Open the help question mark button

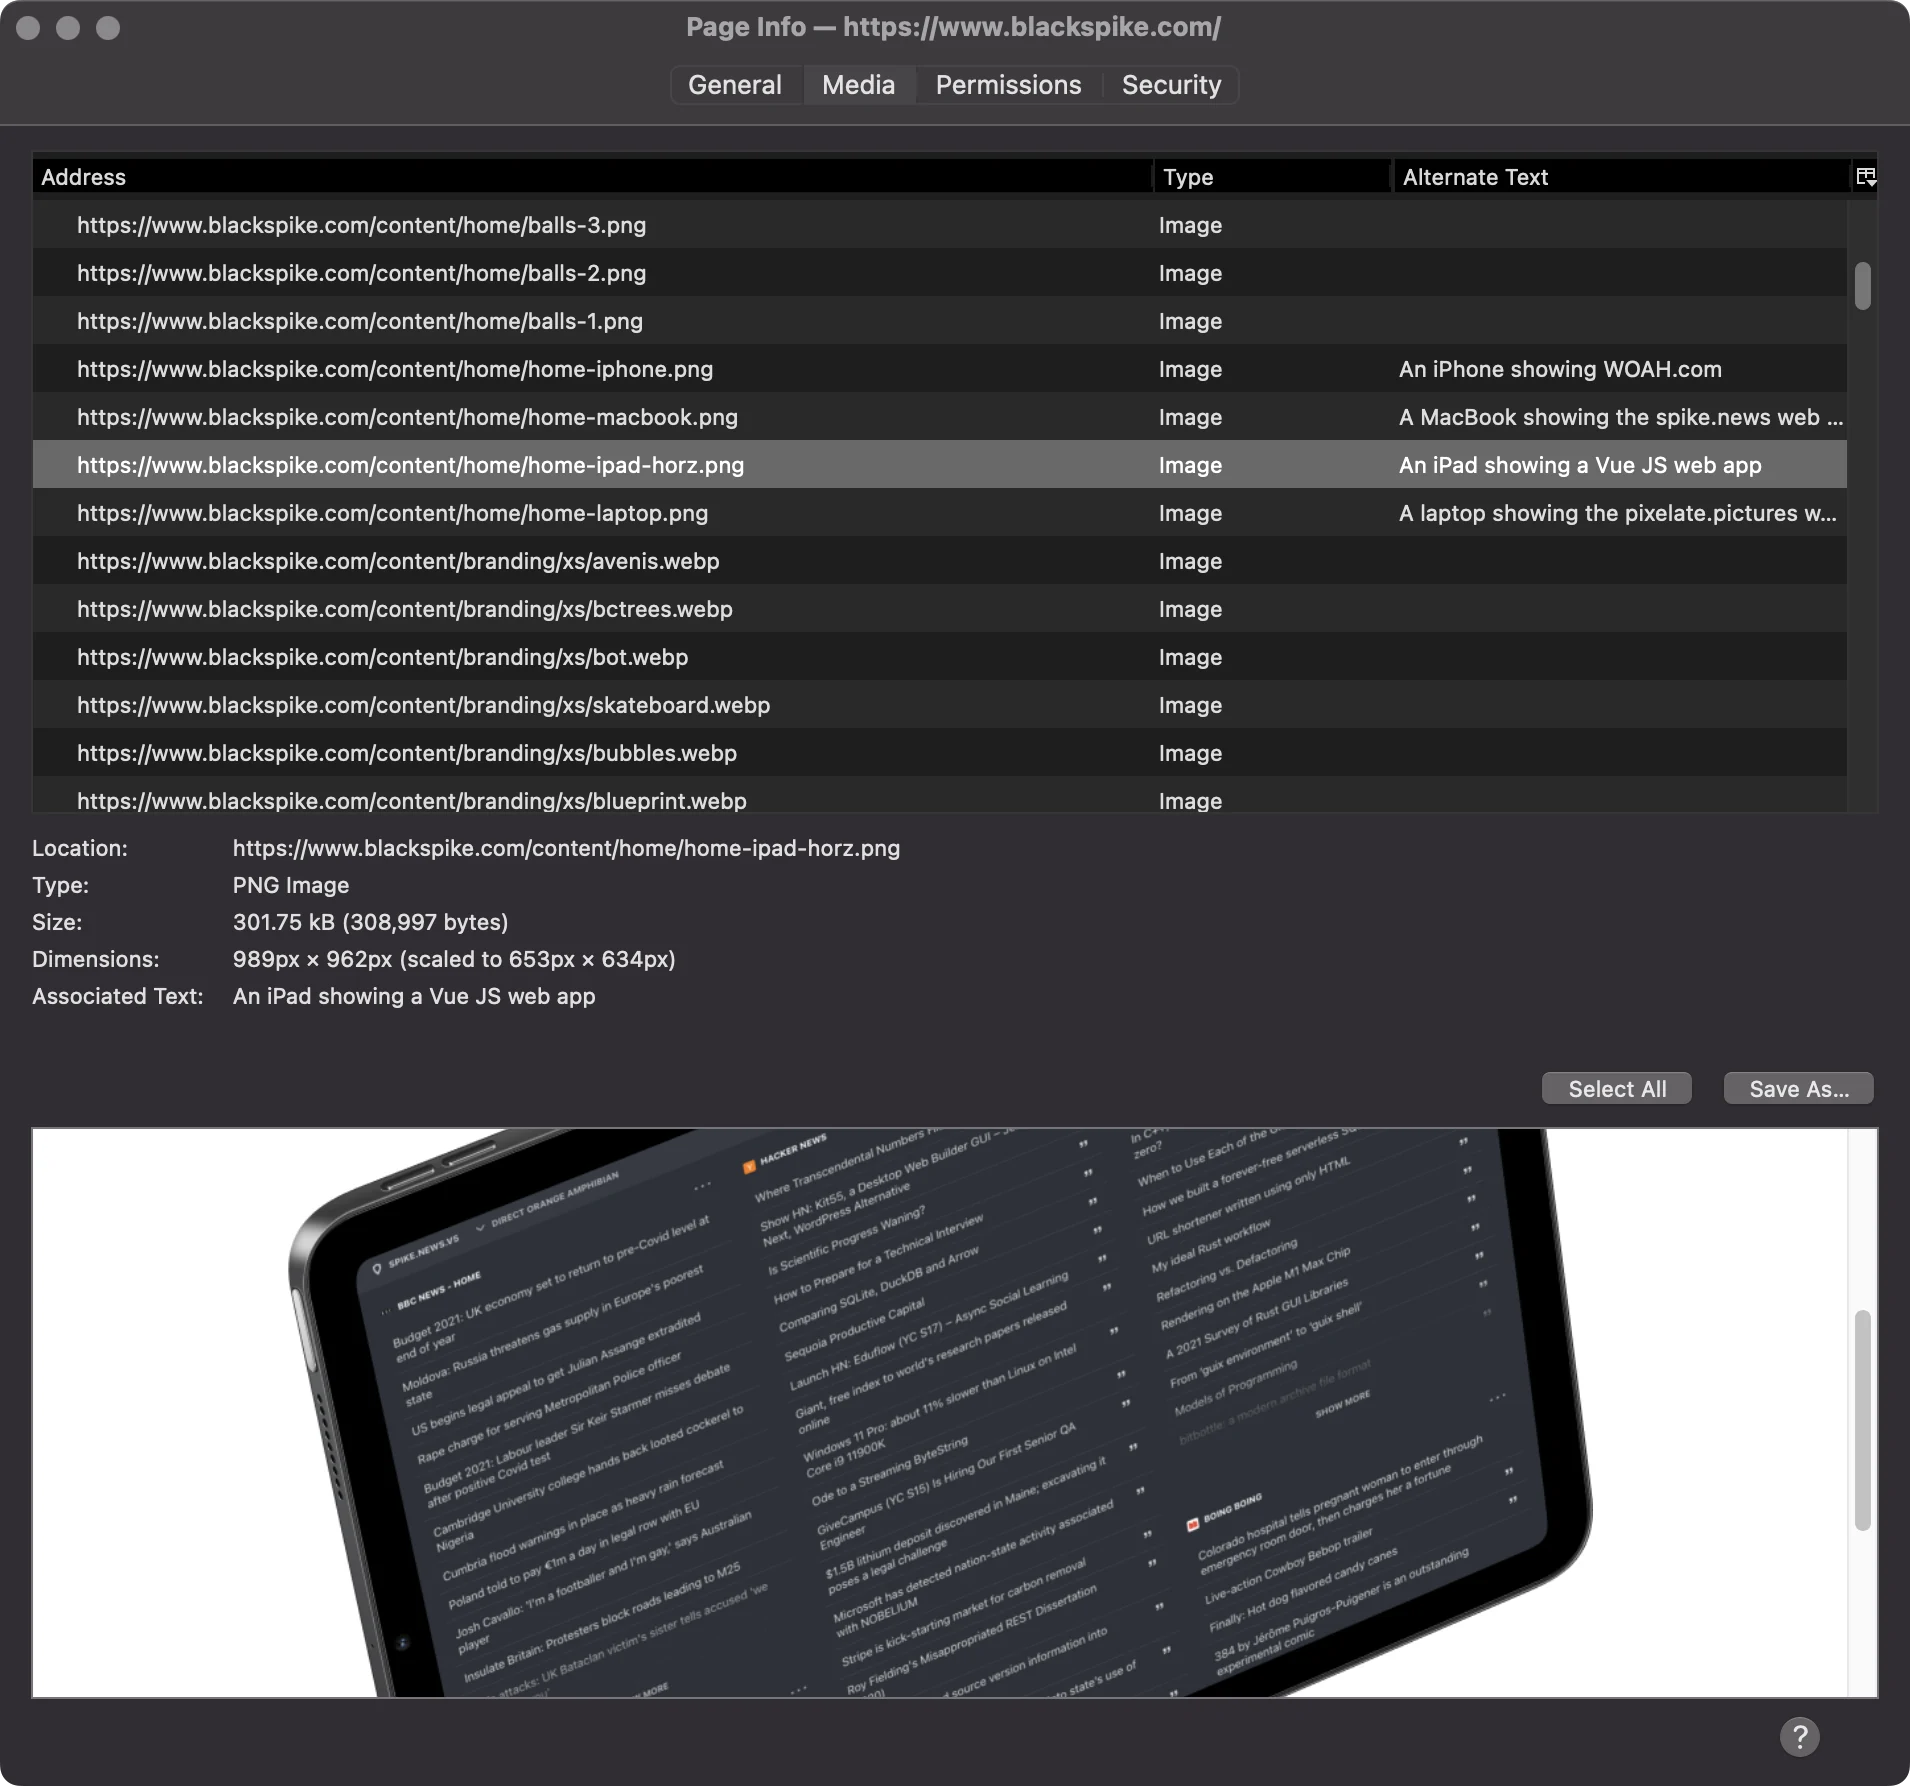[x=1799, y=1737]
